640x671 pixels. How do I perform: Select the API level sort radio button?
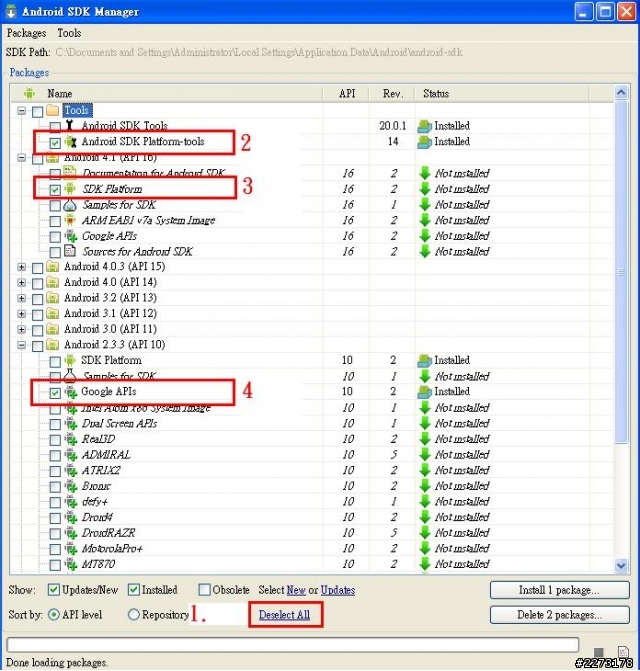click(54, 615)
